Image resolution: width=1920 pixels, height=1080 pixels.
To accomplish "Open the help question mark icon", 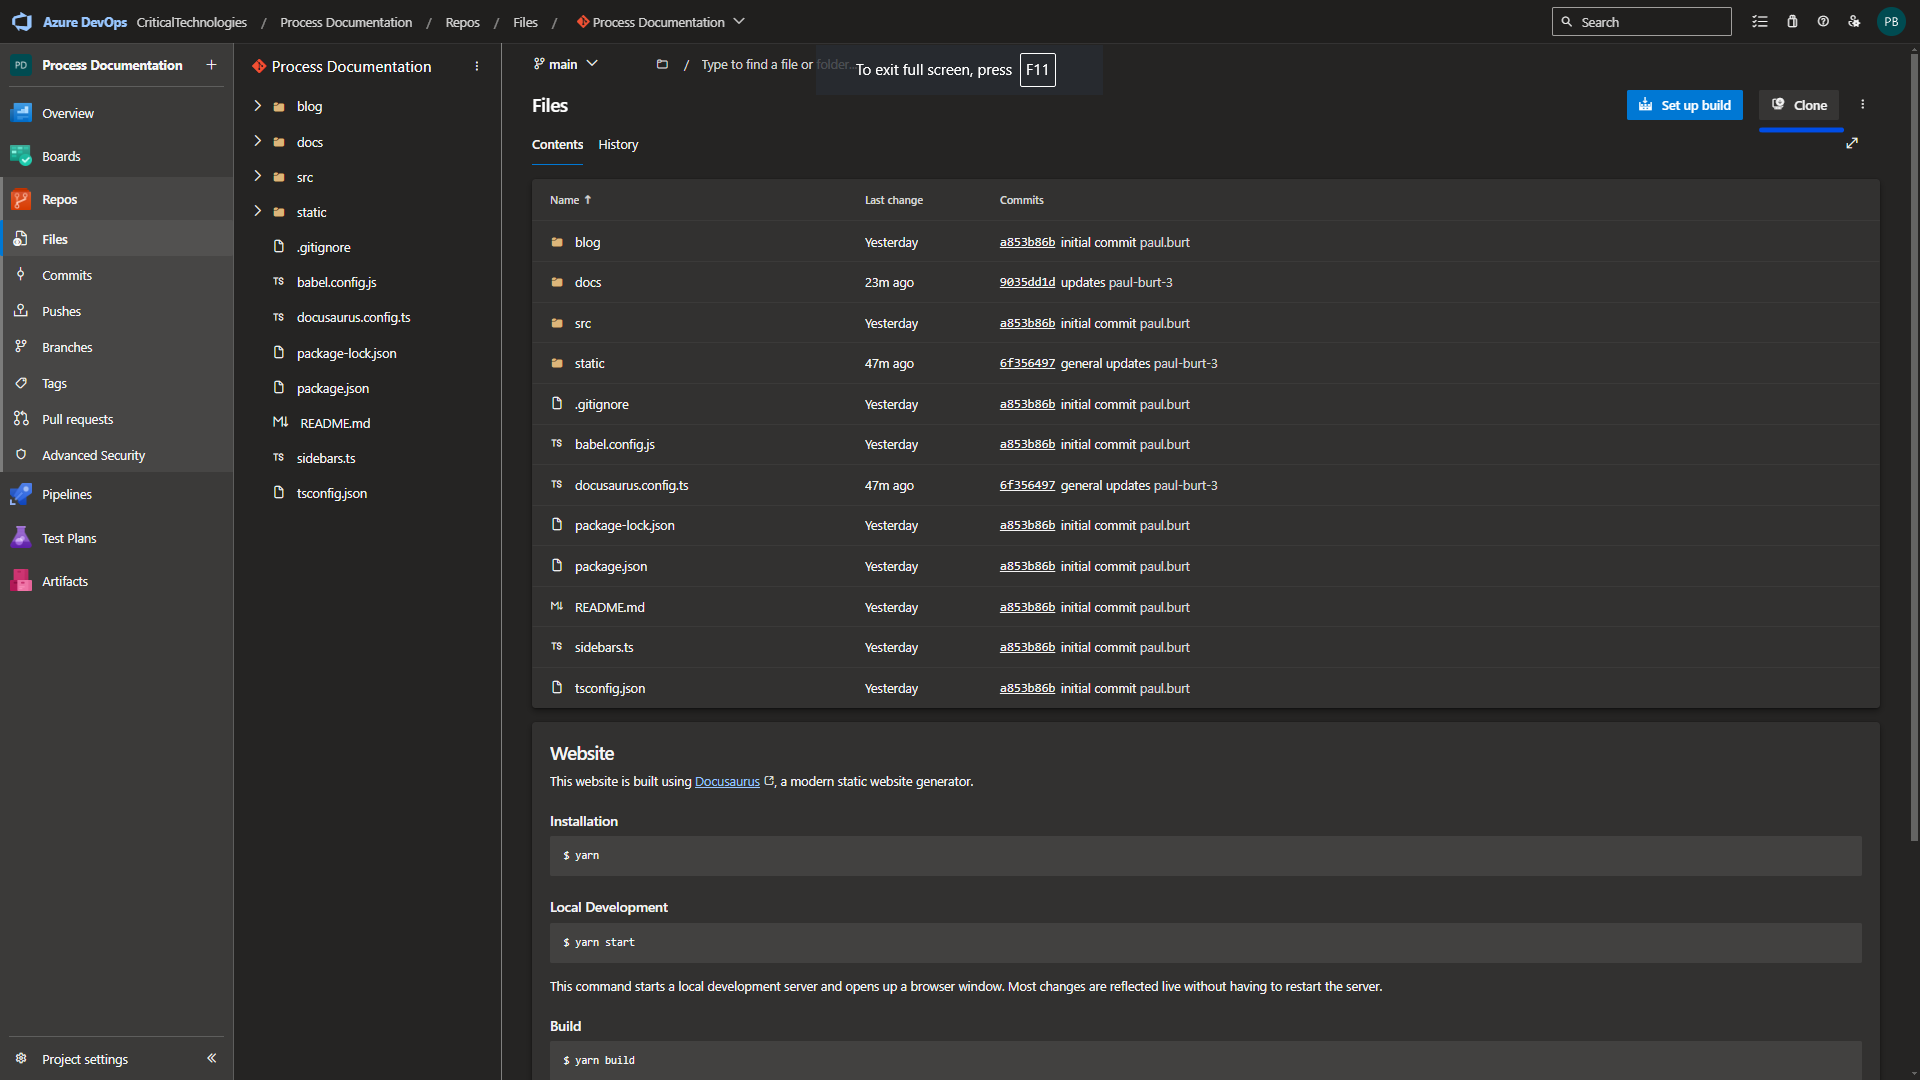I will [1823, 22].
